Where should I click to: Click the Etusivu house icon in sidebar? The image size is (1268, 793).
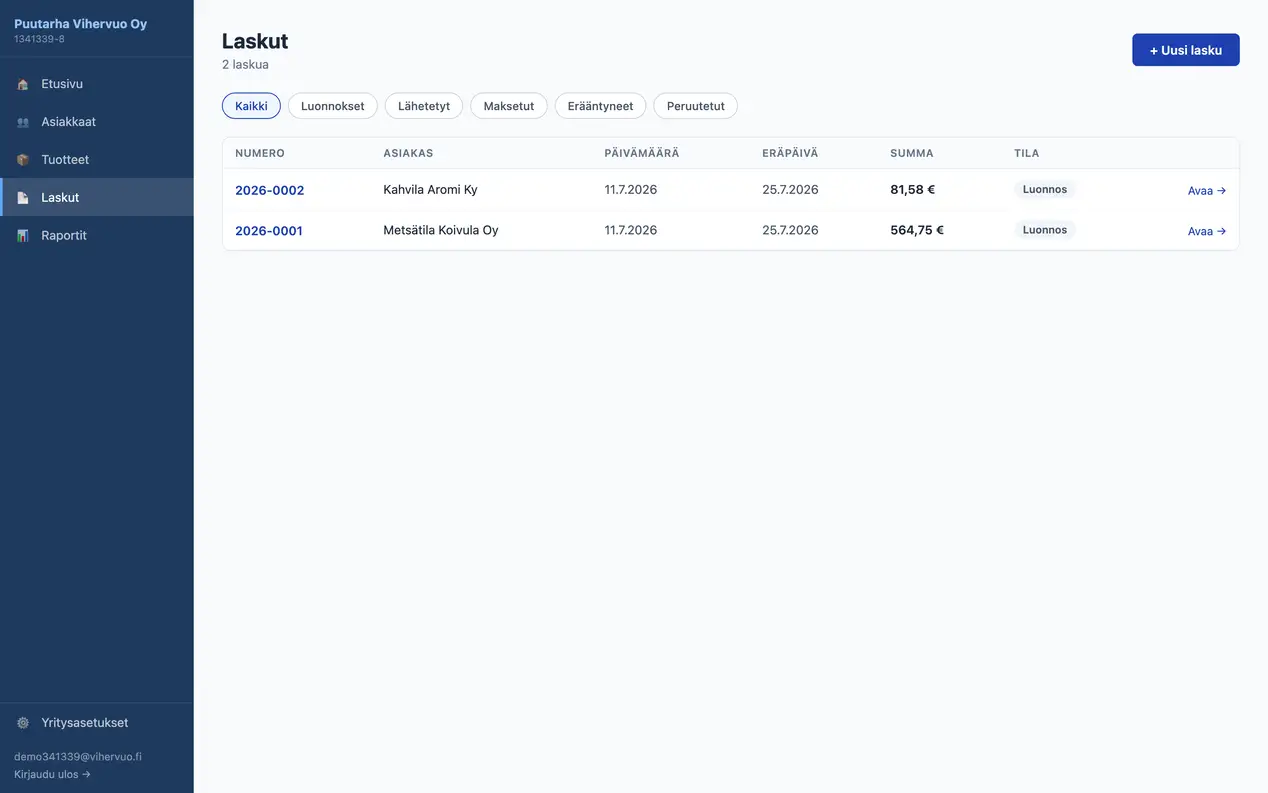click(x=23, y=84)
